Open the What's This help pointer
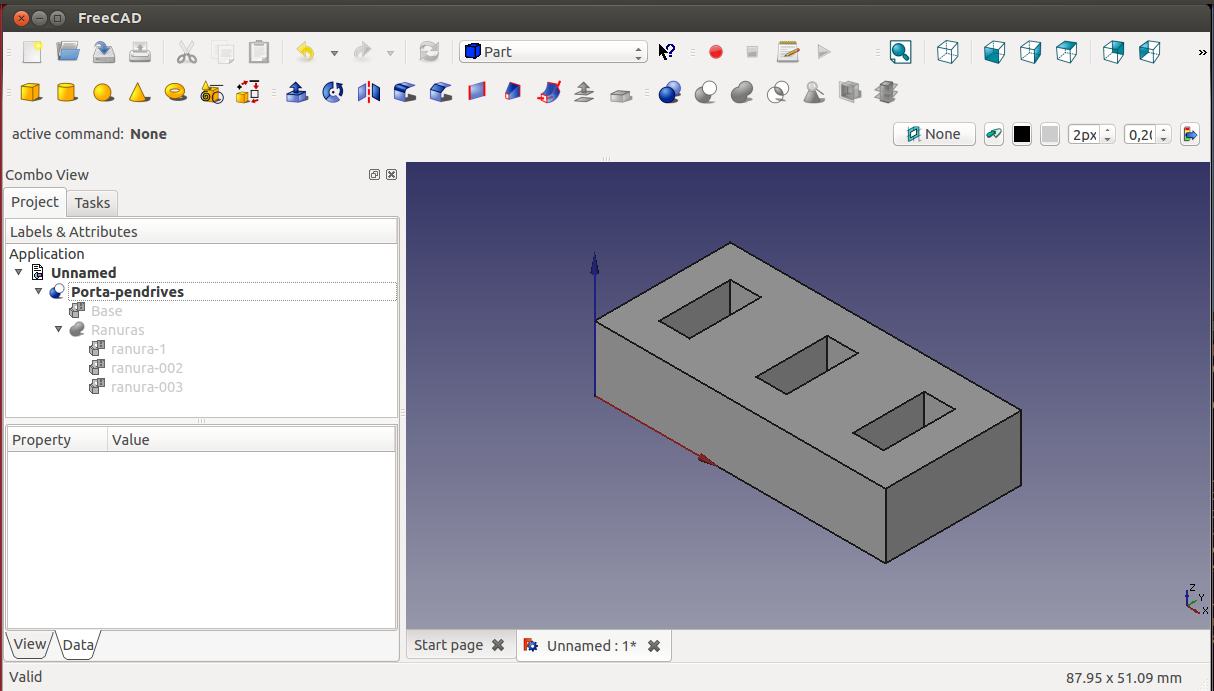The width and height of the screenshot is (1214, 691). 667,52
